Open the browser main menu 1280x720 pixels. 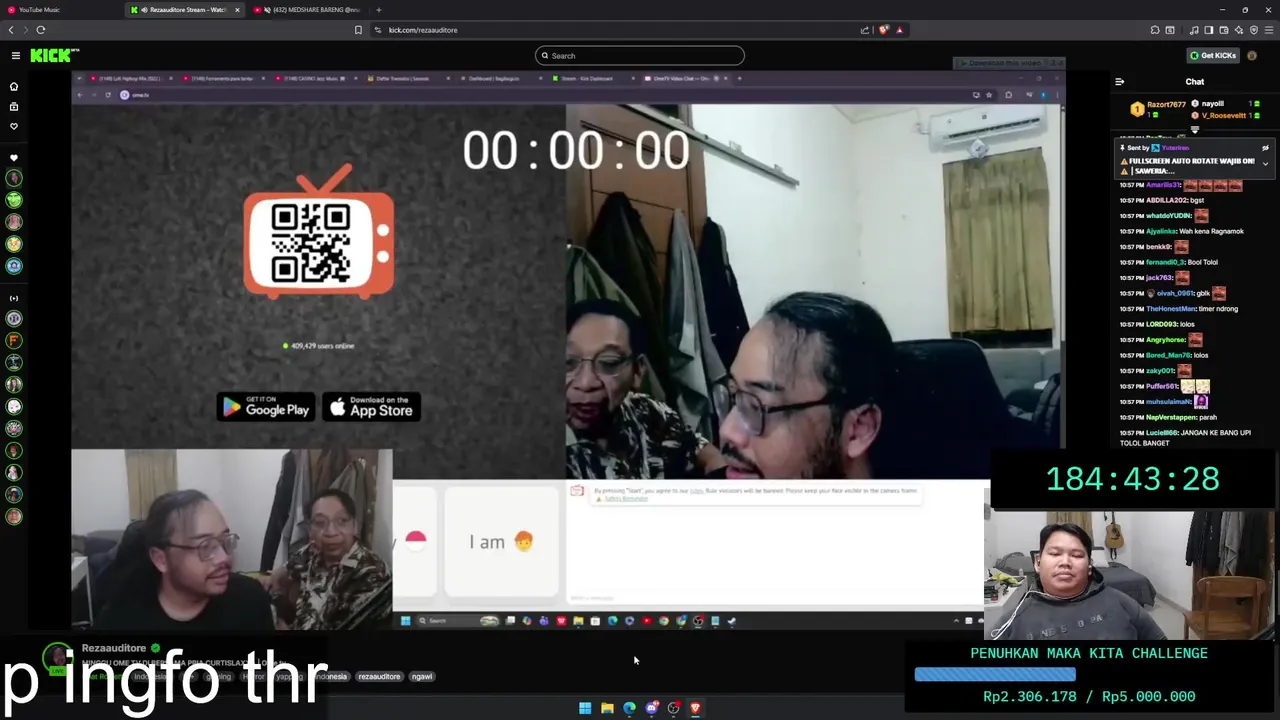[x=1268, y=30]
